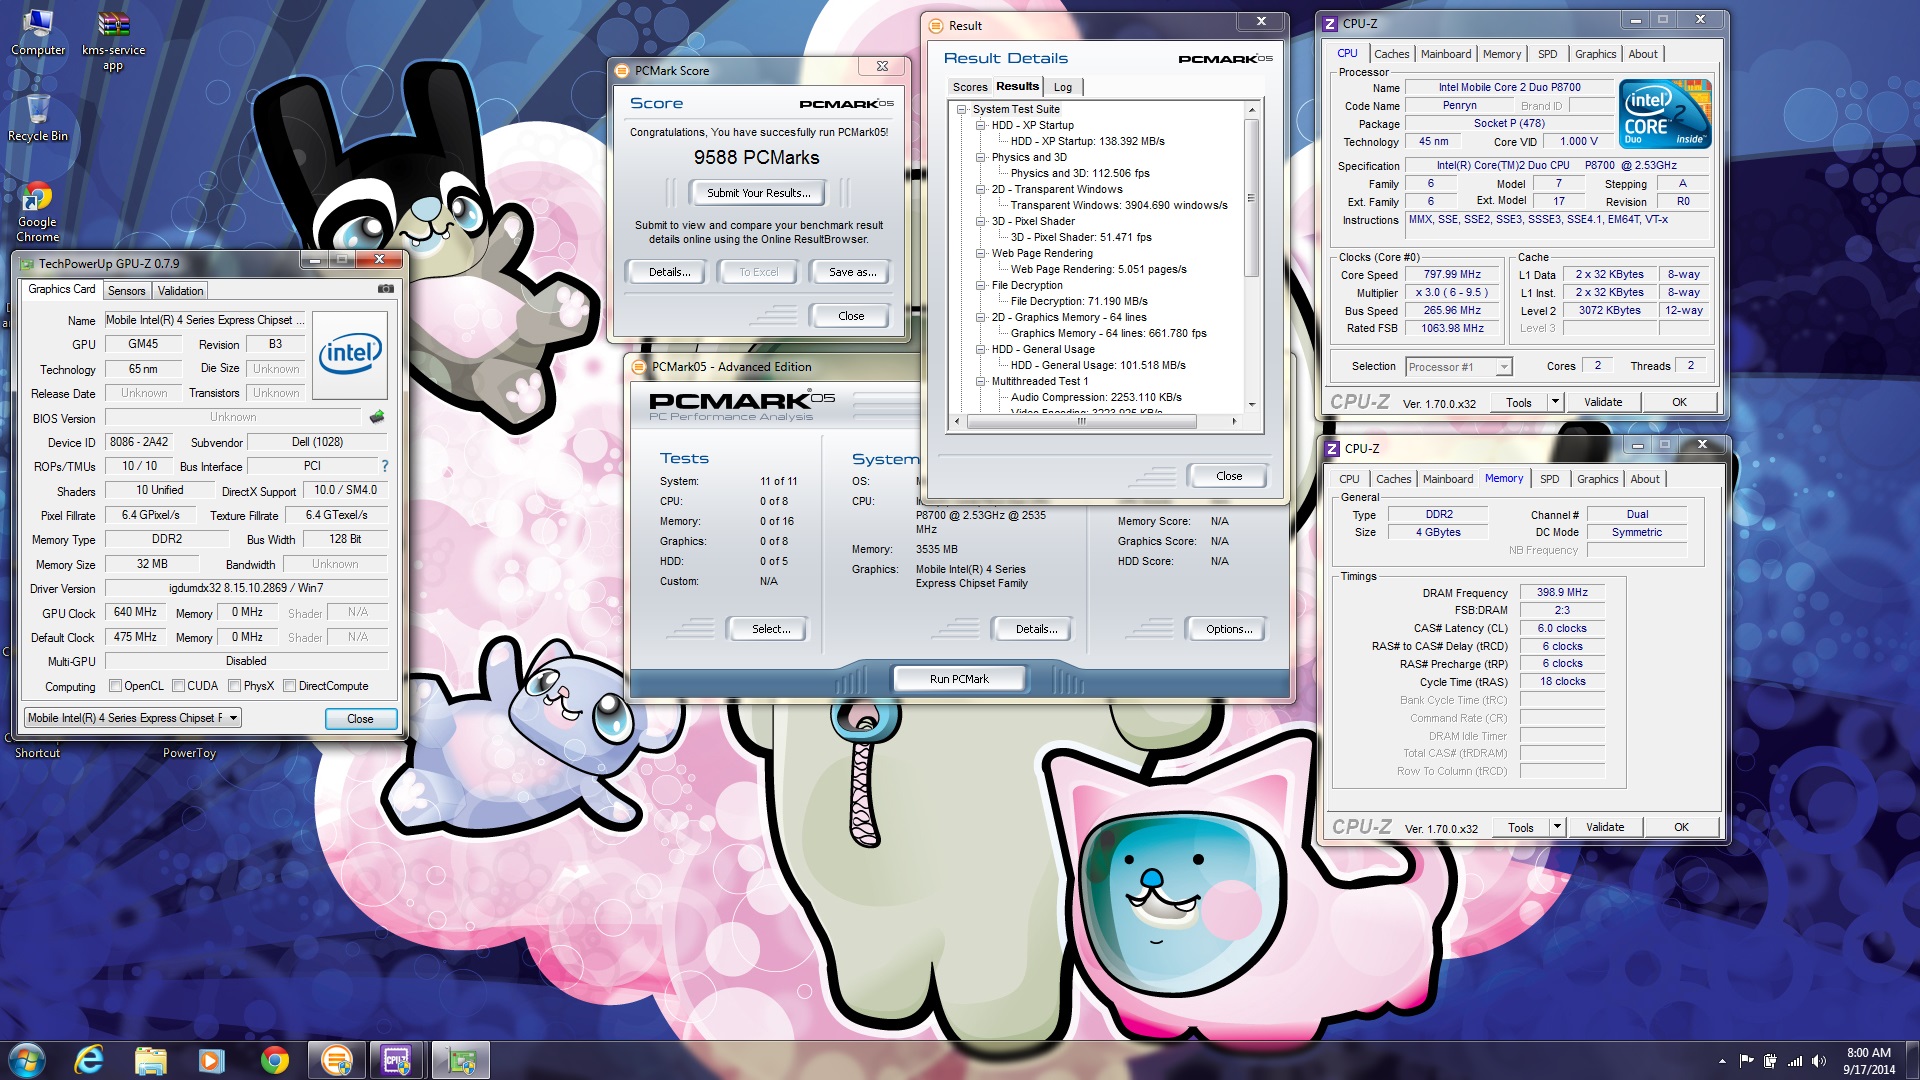Click the Intel Core 2 Duo logo in CPU-Z
This screenshot has height=1080, width=1920.
click(x=1665, y=114)
